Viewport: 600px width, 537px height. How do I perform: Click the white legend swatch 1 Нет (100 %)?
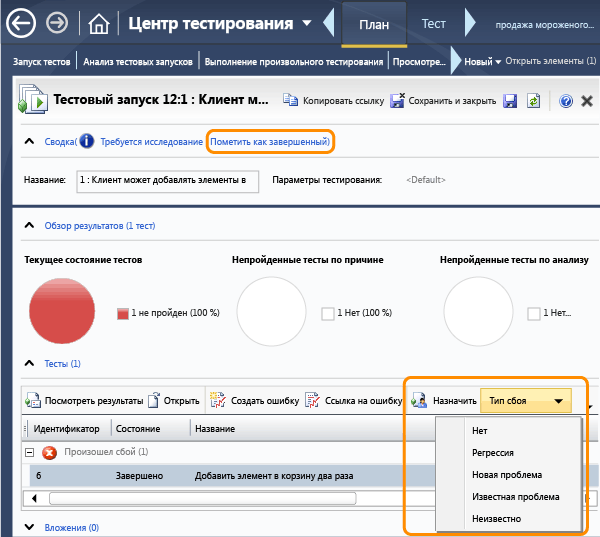(328, 313)
